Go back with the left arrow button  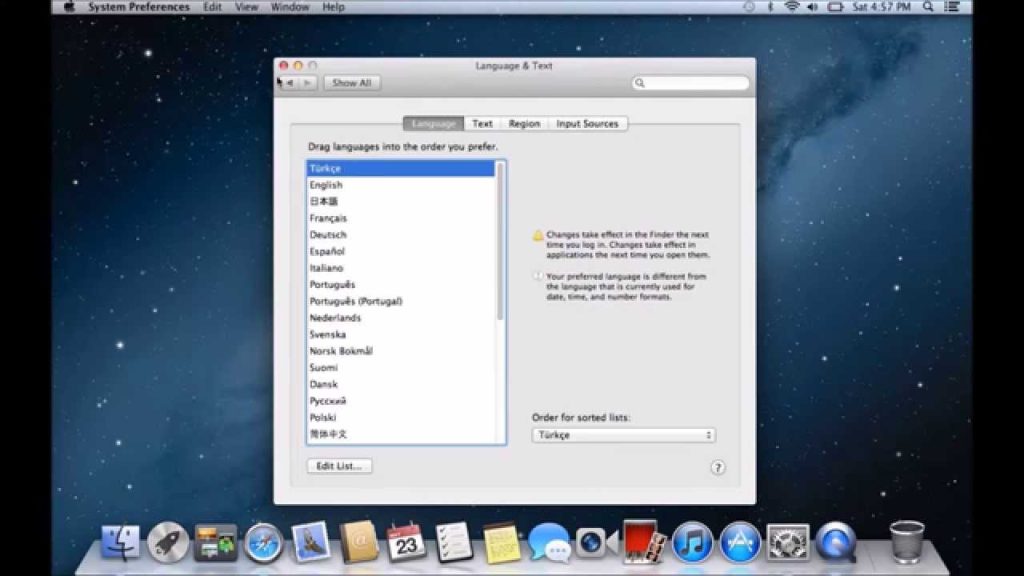coord(289,83)
